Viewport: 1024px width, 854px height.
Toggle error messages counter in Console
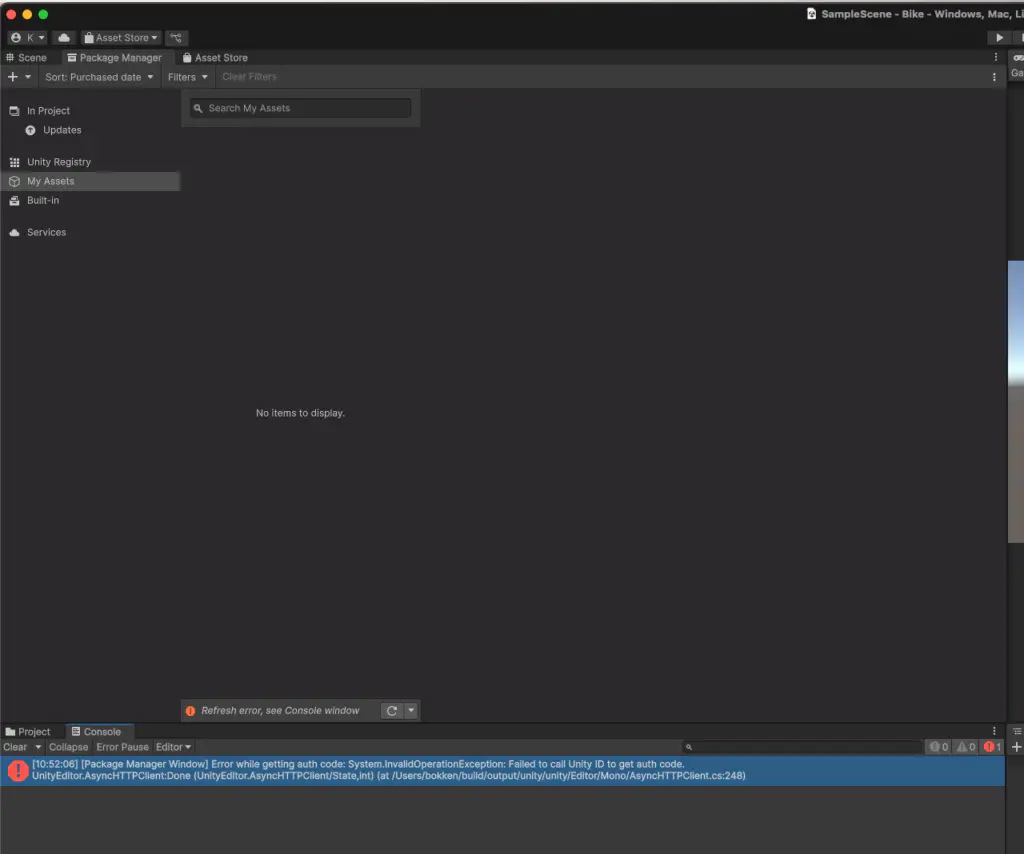(x=992, y=747)
